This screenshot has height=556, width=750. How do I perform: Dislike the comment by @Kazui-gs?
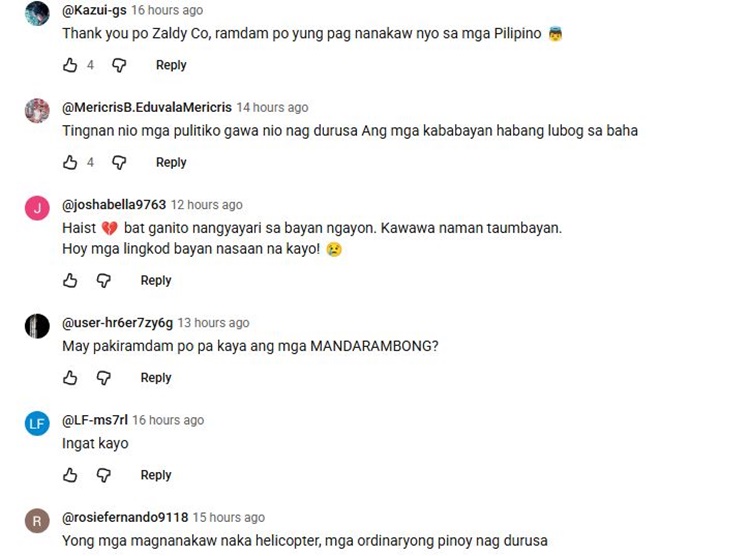coord(119,65)
